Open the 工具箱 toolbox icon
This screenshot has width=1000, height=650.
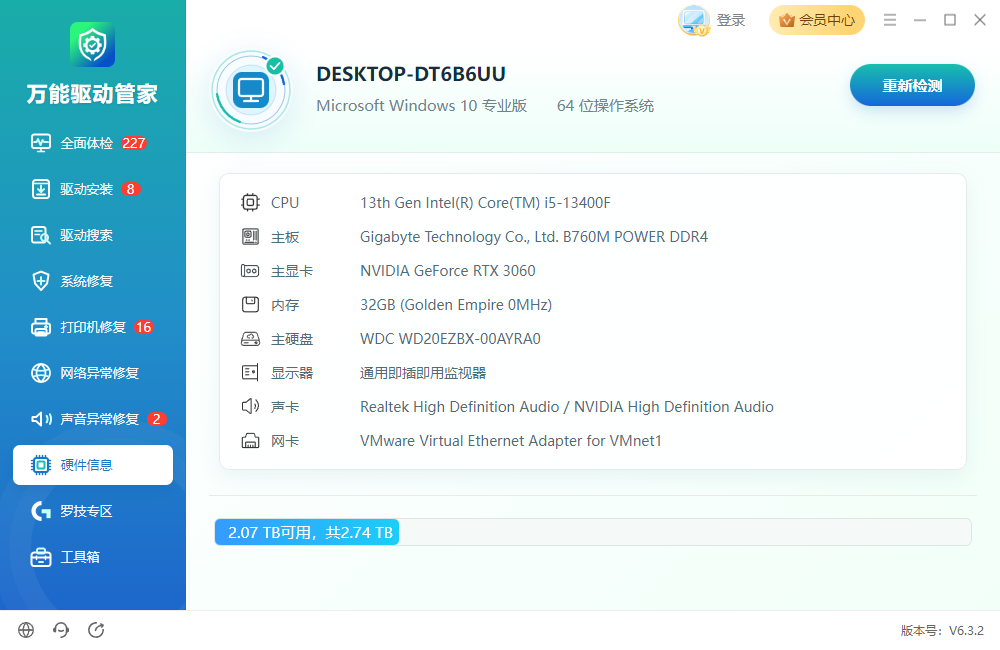coord(41,557)
